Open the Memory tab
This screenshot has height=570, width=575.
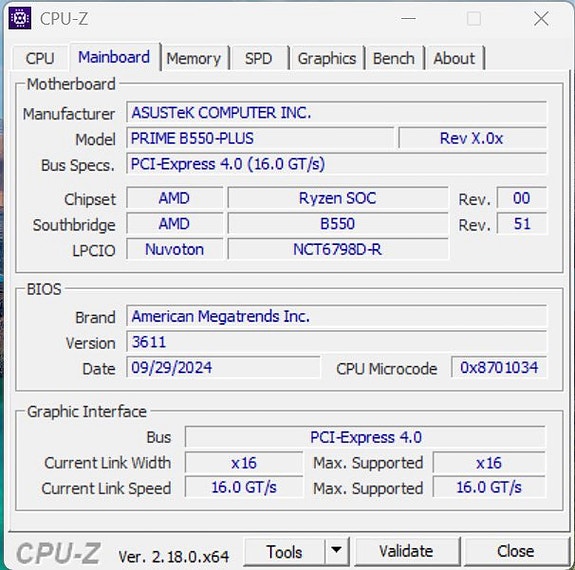coord(194,58)
